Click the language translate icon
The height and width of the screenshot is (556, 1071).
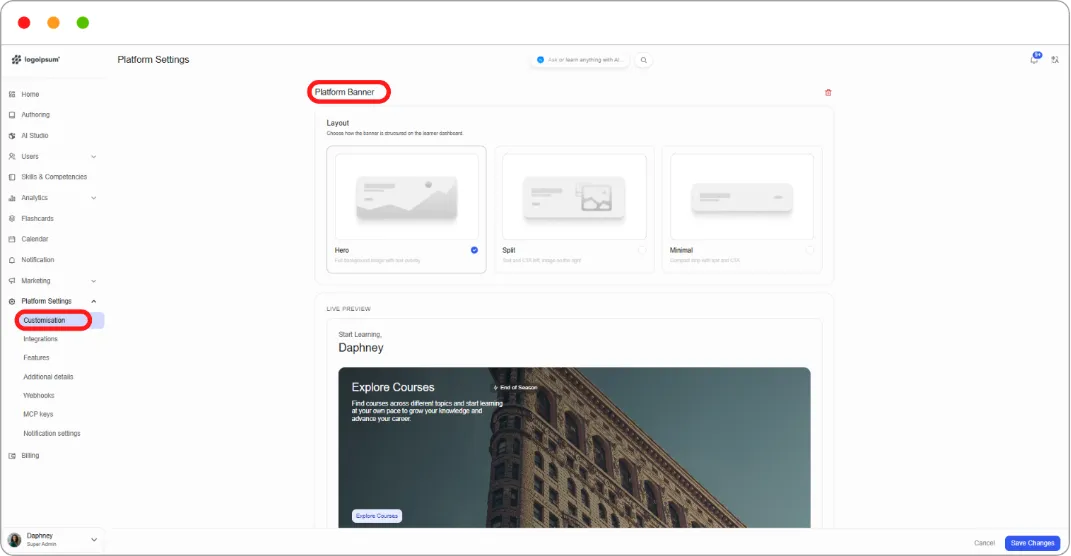[x=1055, y=60]
